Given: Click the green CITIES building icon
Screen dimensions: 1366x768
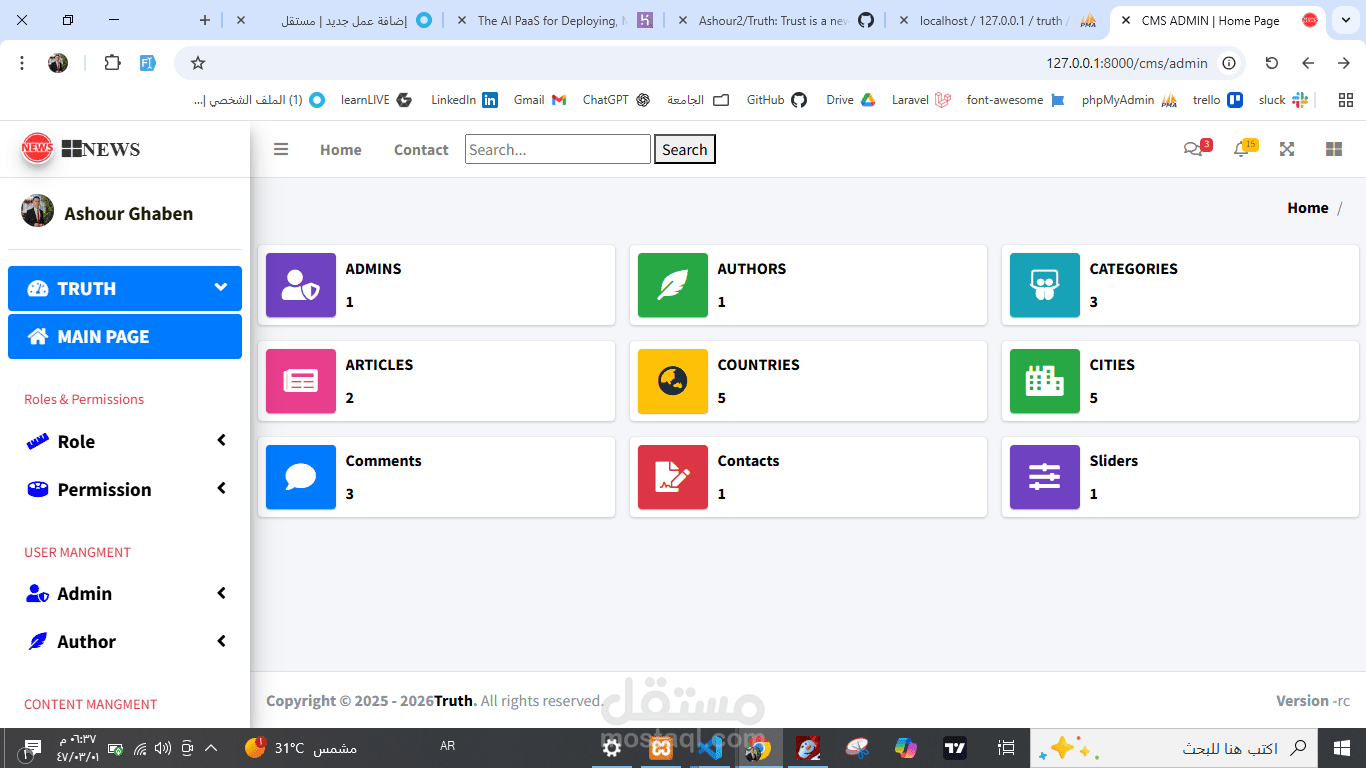Looking at the screenshot, I should (x=1045, y=381).
